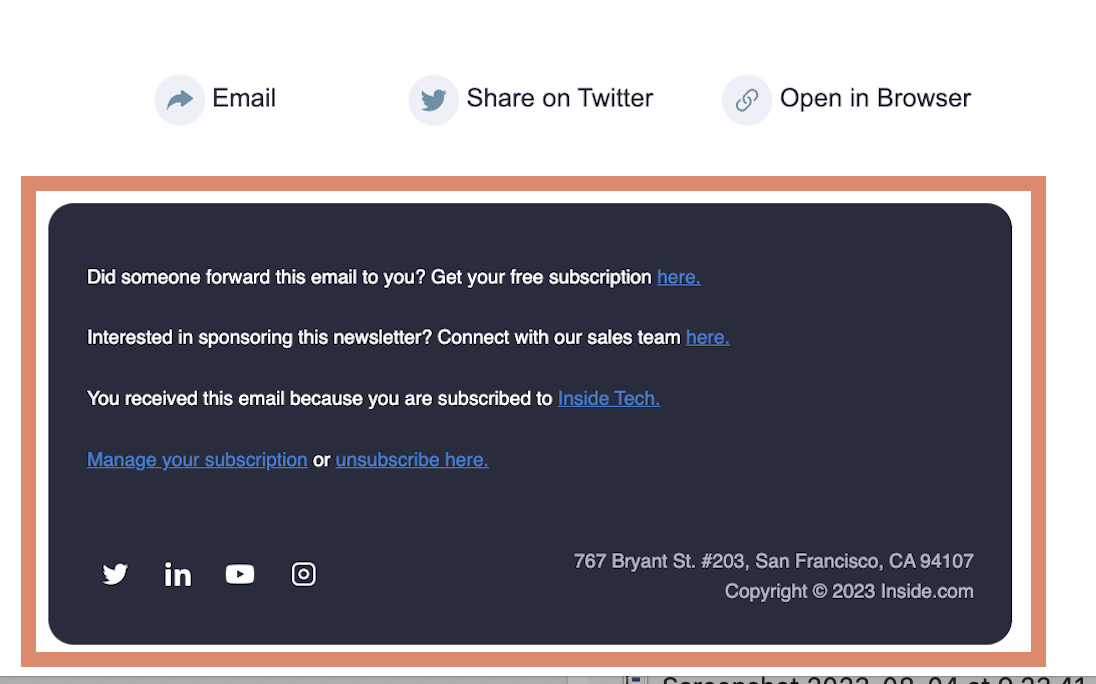Viewport: 1096px width, 684px height.
Task: Click the "Share on Twitter" text
Action: pyautogui.click(x=560, y=98)
